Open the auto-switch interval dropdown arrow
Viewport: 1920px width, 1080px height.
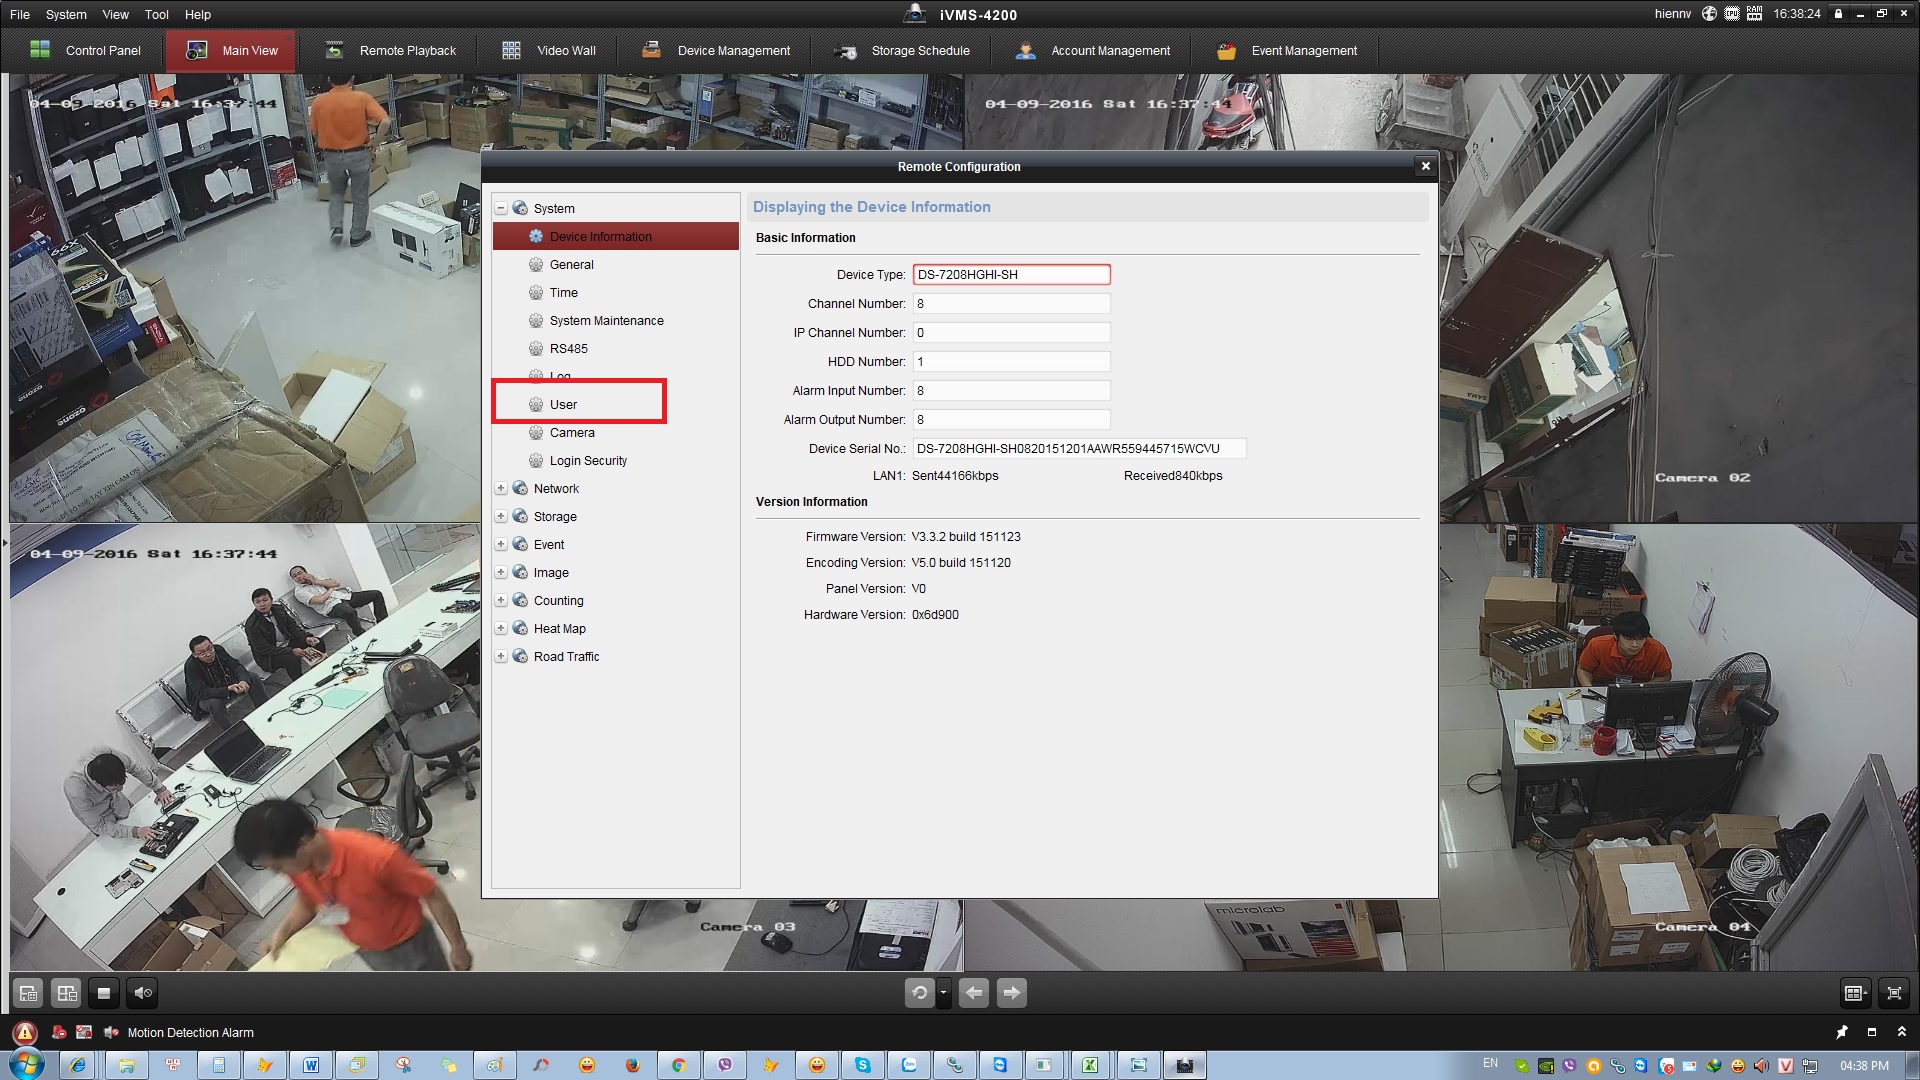943,993
